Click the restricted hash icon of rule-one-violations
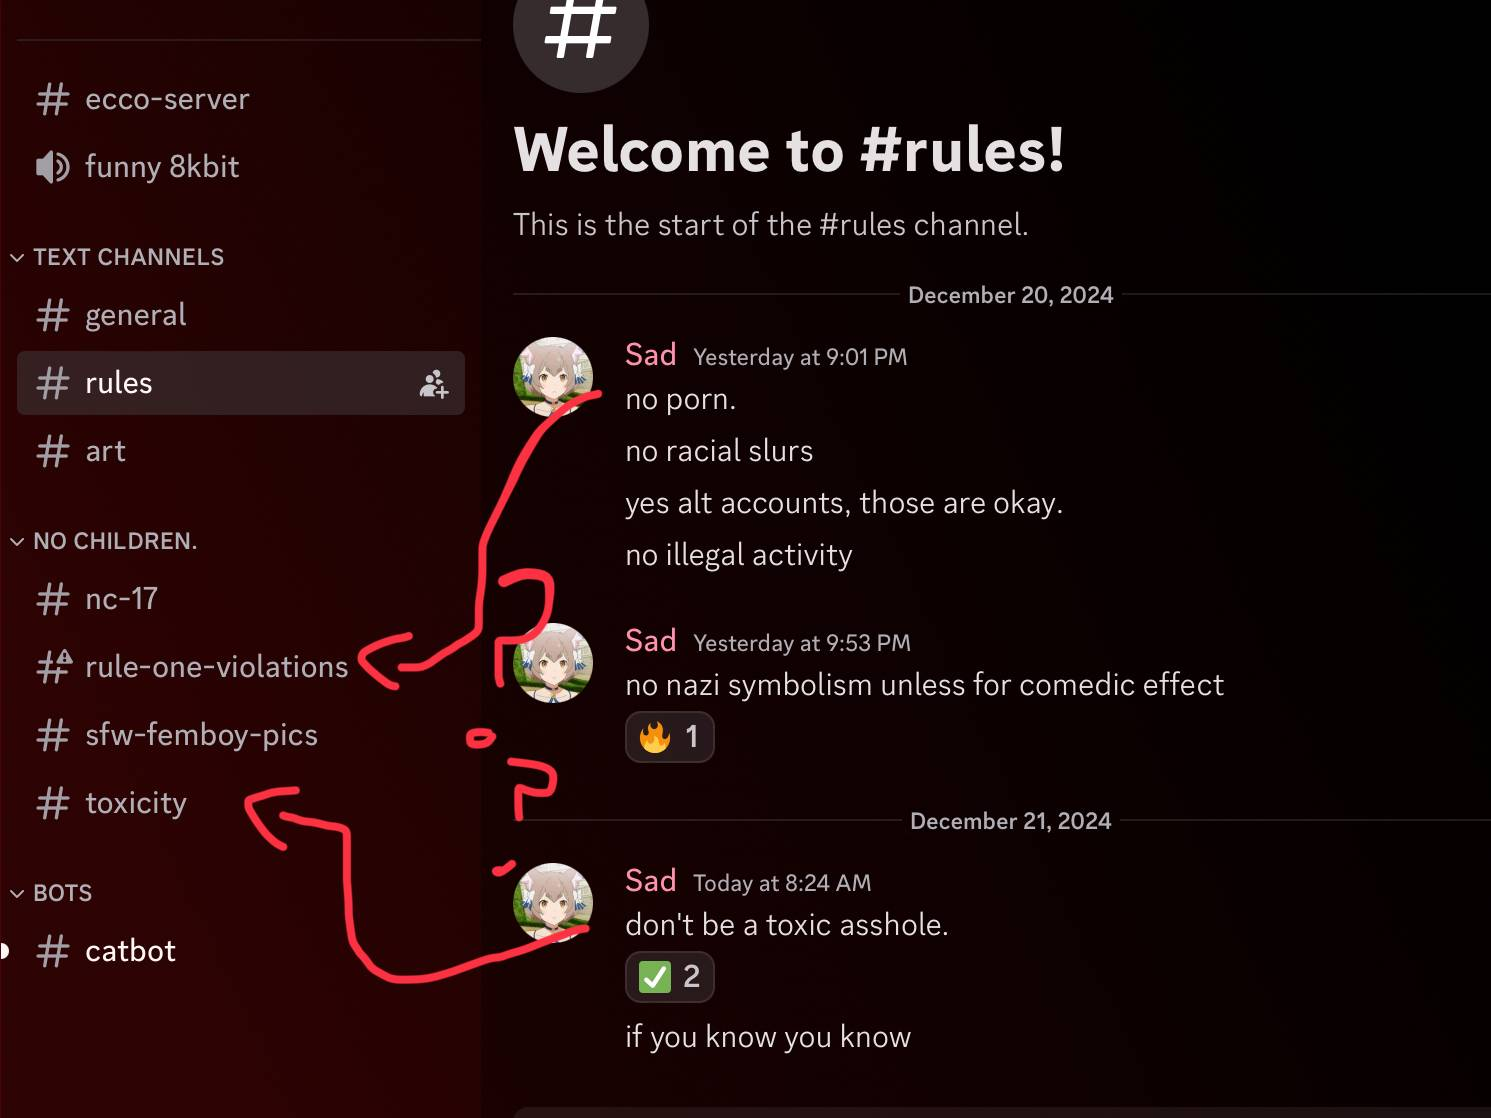1491x1118 pixels. pyautogui.click(x=54, y=666)
